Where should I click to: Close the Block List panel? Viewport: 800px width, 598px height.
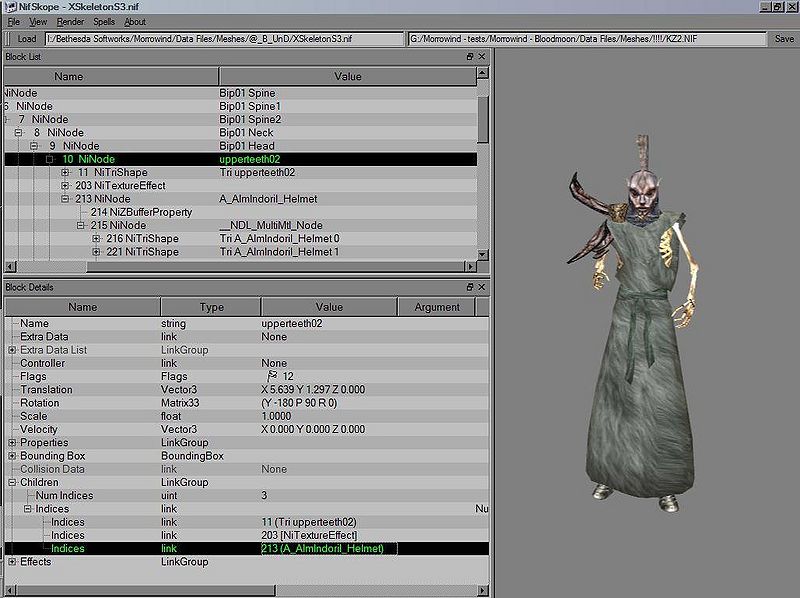[482, 57]
